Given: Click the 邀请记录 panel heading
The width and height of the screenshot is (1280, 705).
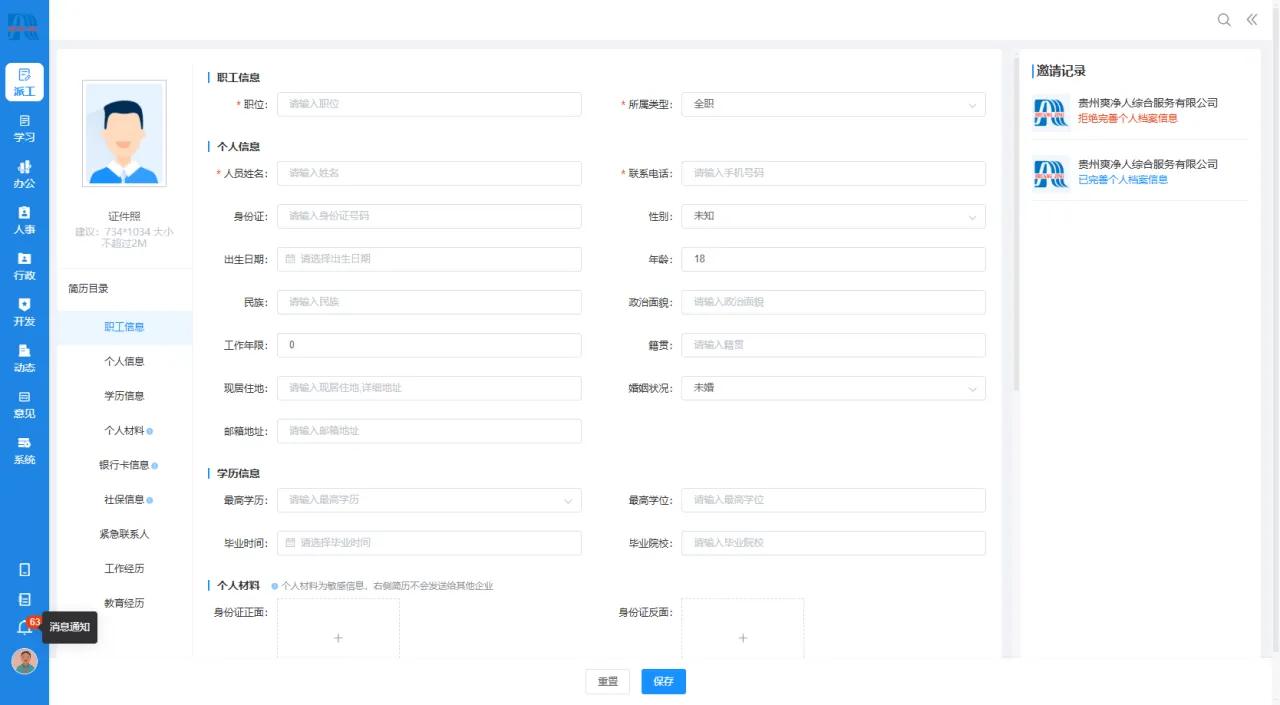Looking at the screenshot, I should tap(1061, 71).
